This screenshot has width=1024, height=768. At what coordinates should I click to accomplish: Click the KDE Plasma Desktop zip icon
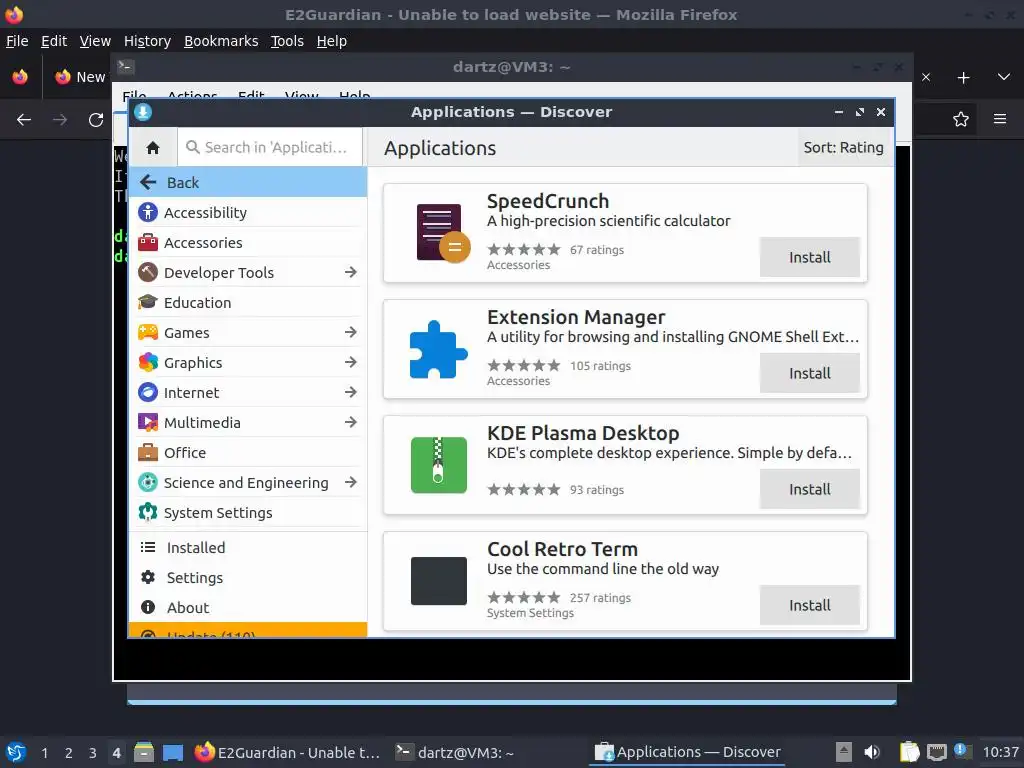tap(439, 465)
